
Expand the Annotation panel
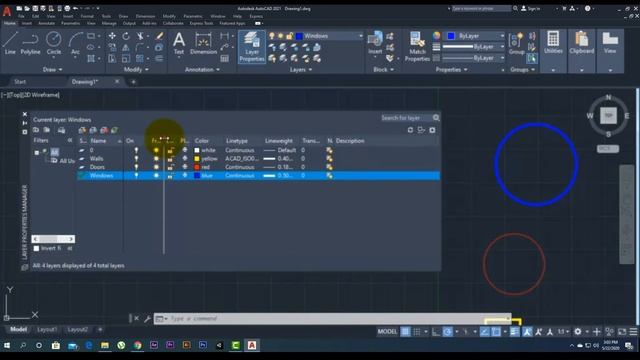(202, 69)
